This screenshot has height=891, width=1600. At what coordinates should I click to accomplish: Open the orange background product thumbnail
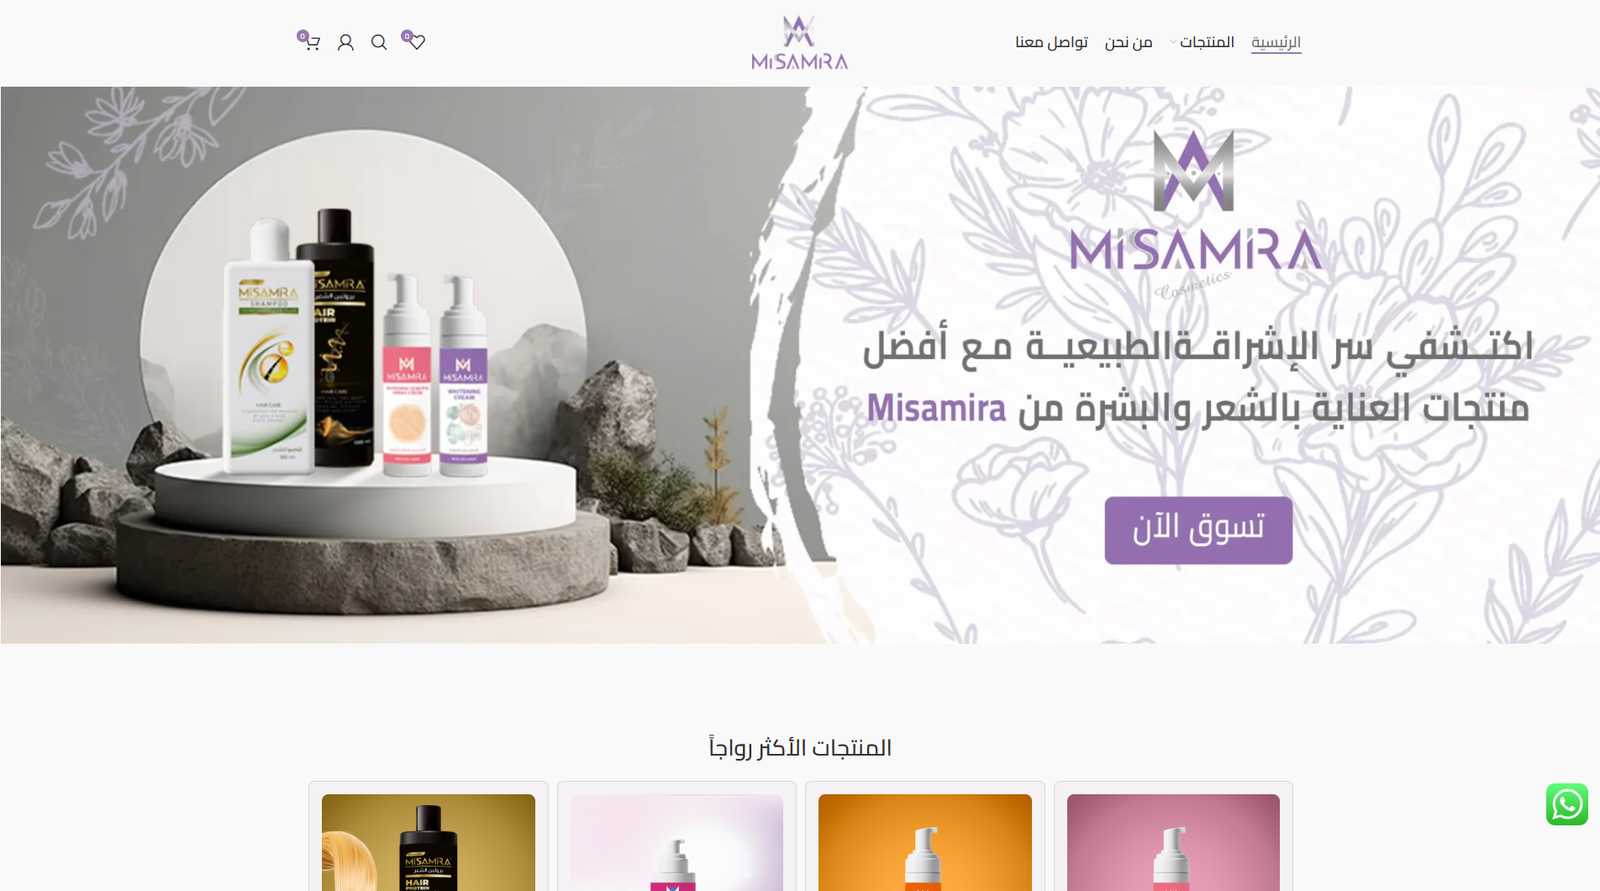pos(925,842)
